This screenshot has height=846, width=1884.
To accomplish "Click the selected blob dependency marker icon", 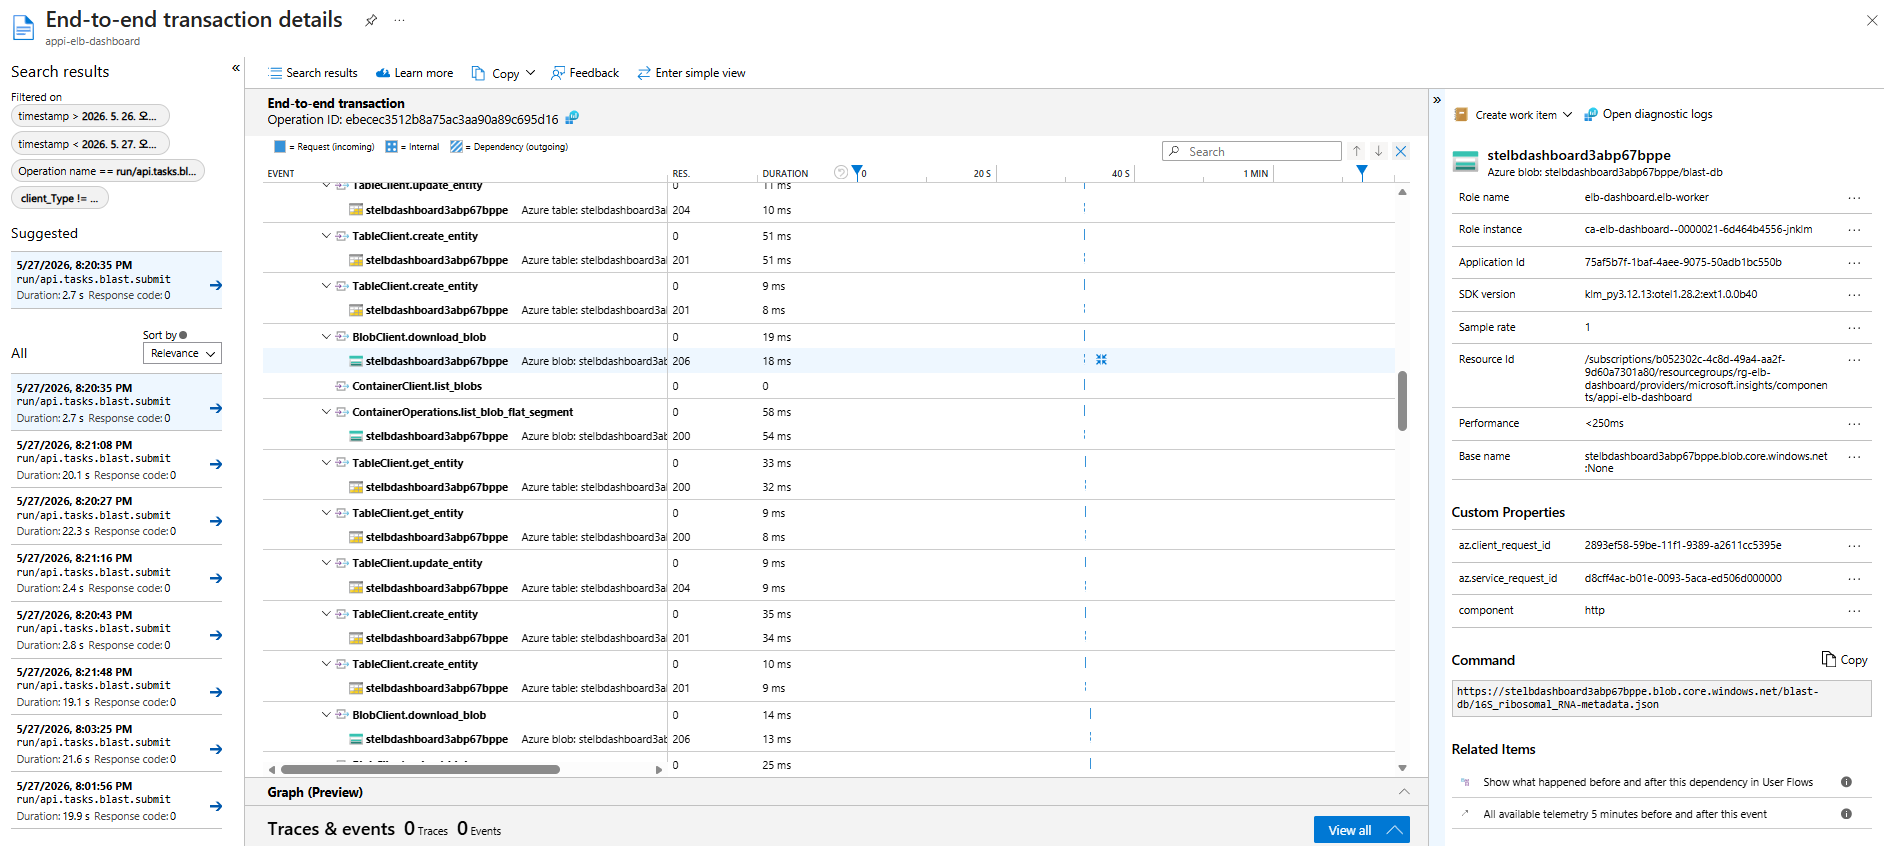I will click(x=1101, y=359).
